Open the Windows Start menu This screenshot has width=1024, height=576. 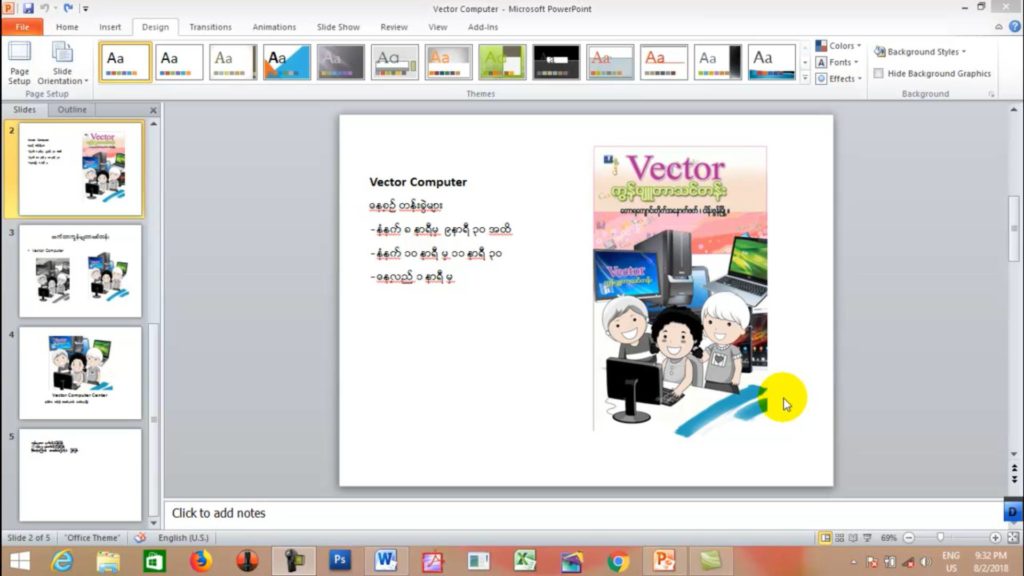(x=20, y=561)
